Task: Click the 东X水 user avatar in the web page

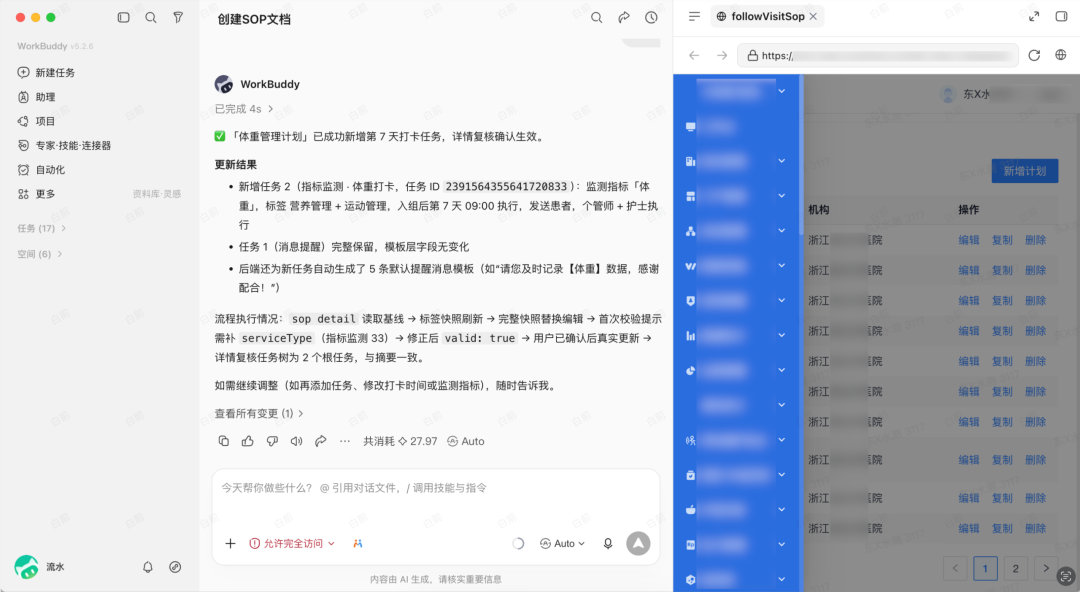Action: (x=948, y=94)
